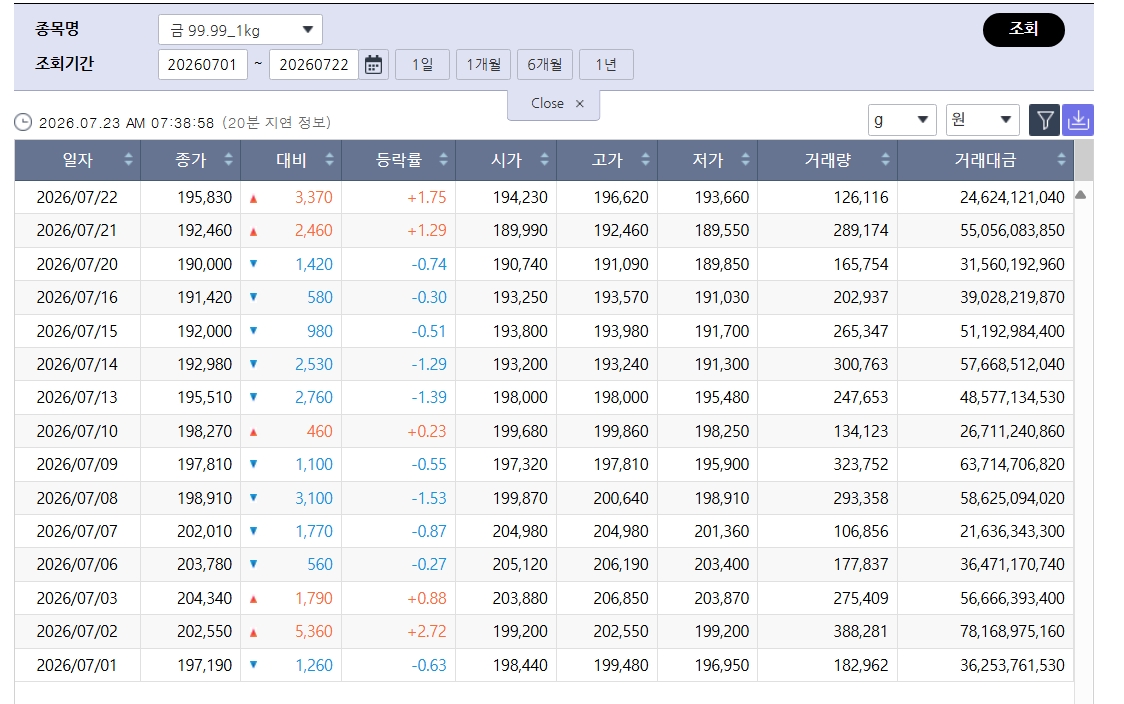Click the scrollbar up arrow

1080,195
